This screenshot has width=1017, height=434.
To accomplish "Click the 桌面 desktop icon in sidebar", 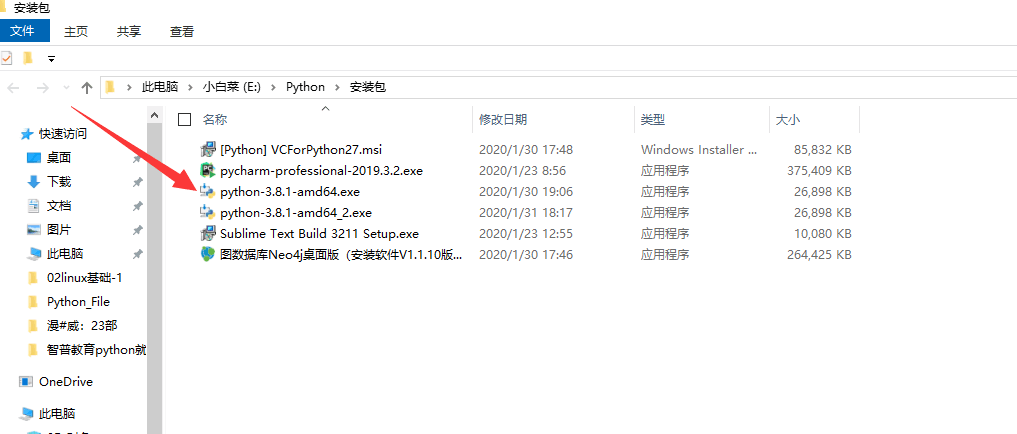I will pos(34,158).
